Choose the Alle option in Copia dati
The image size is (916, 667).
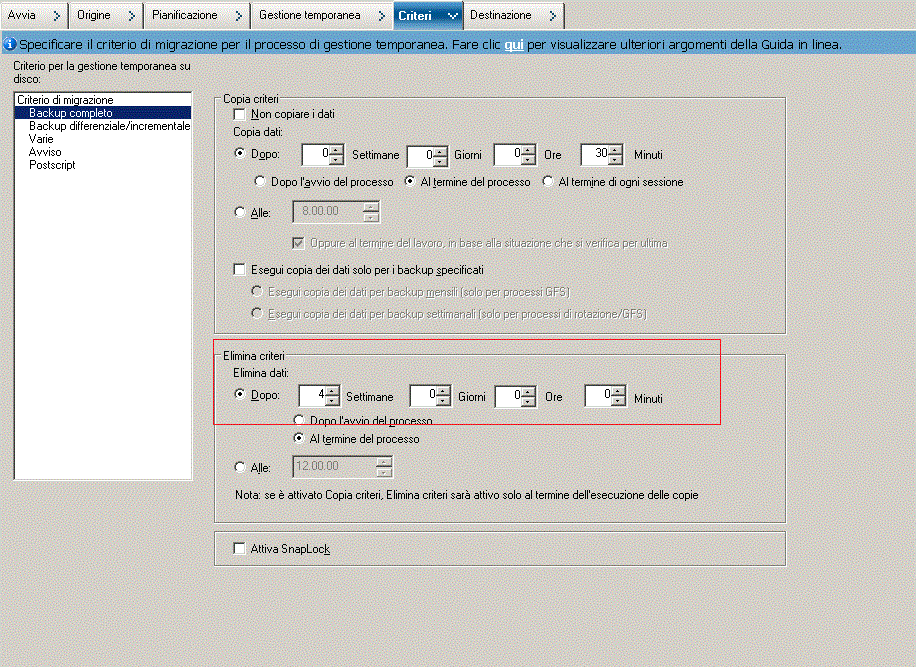[238, 211]
